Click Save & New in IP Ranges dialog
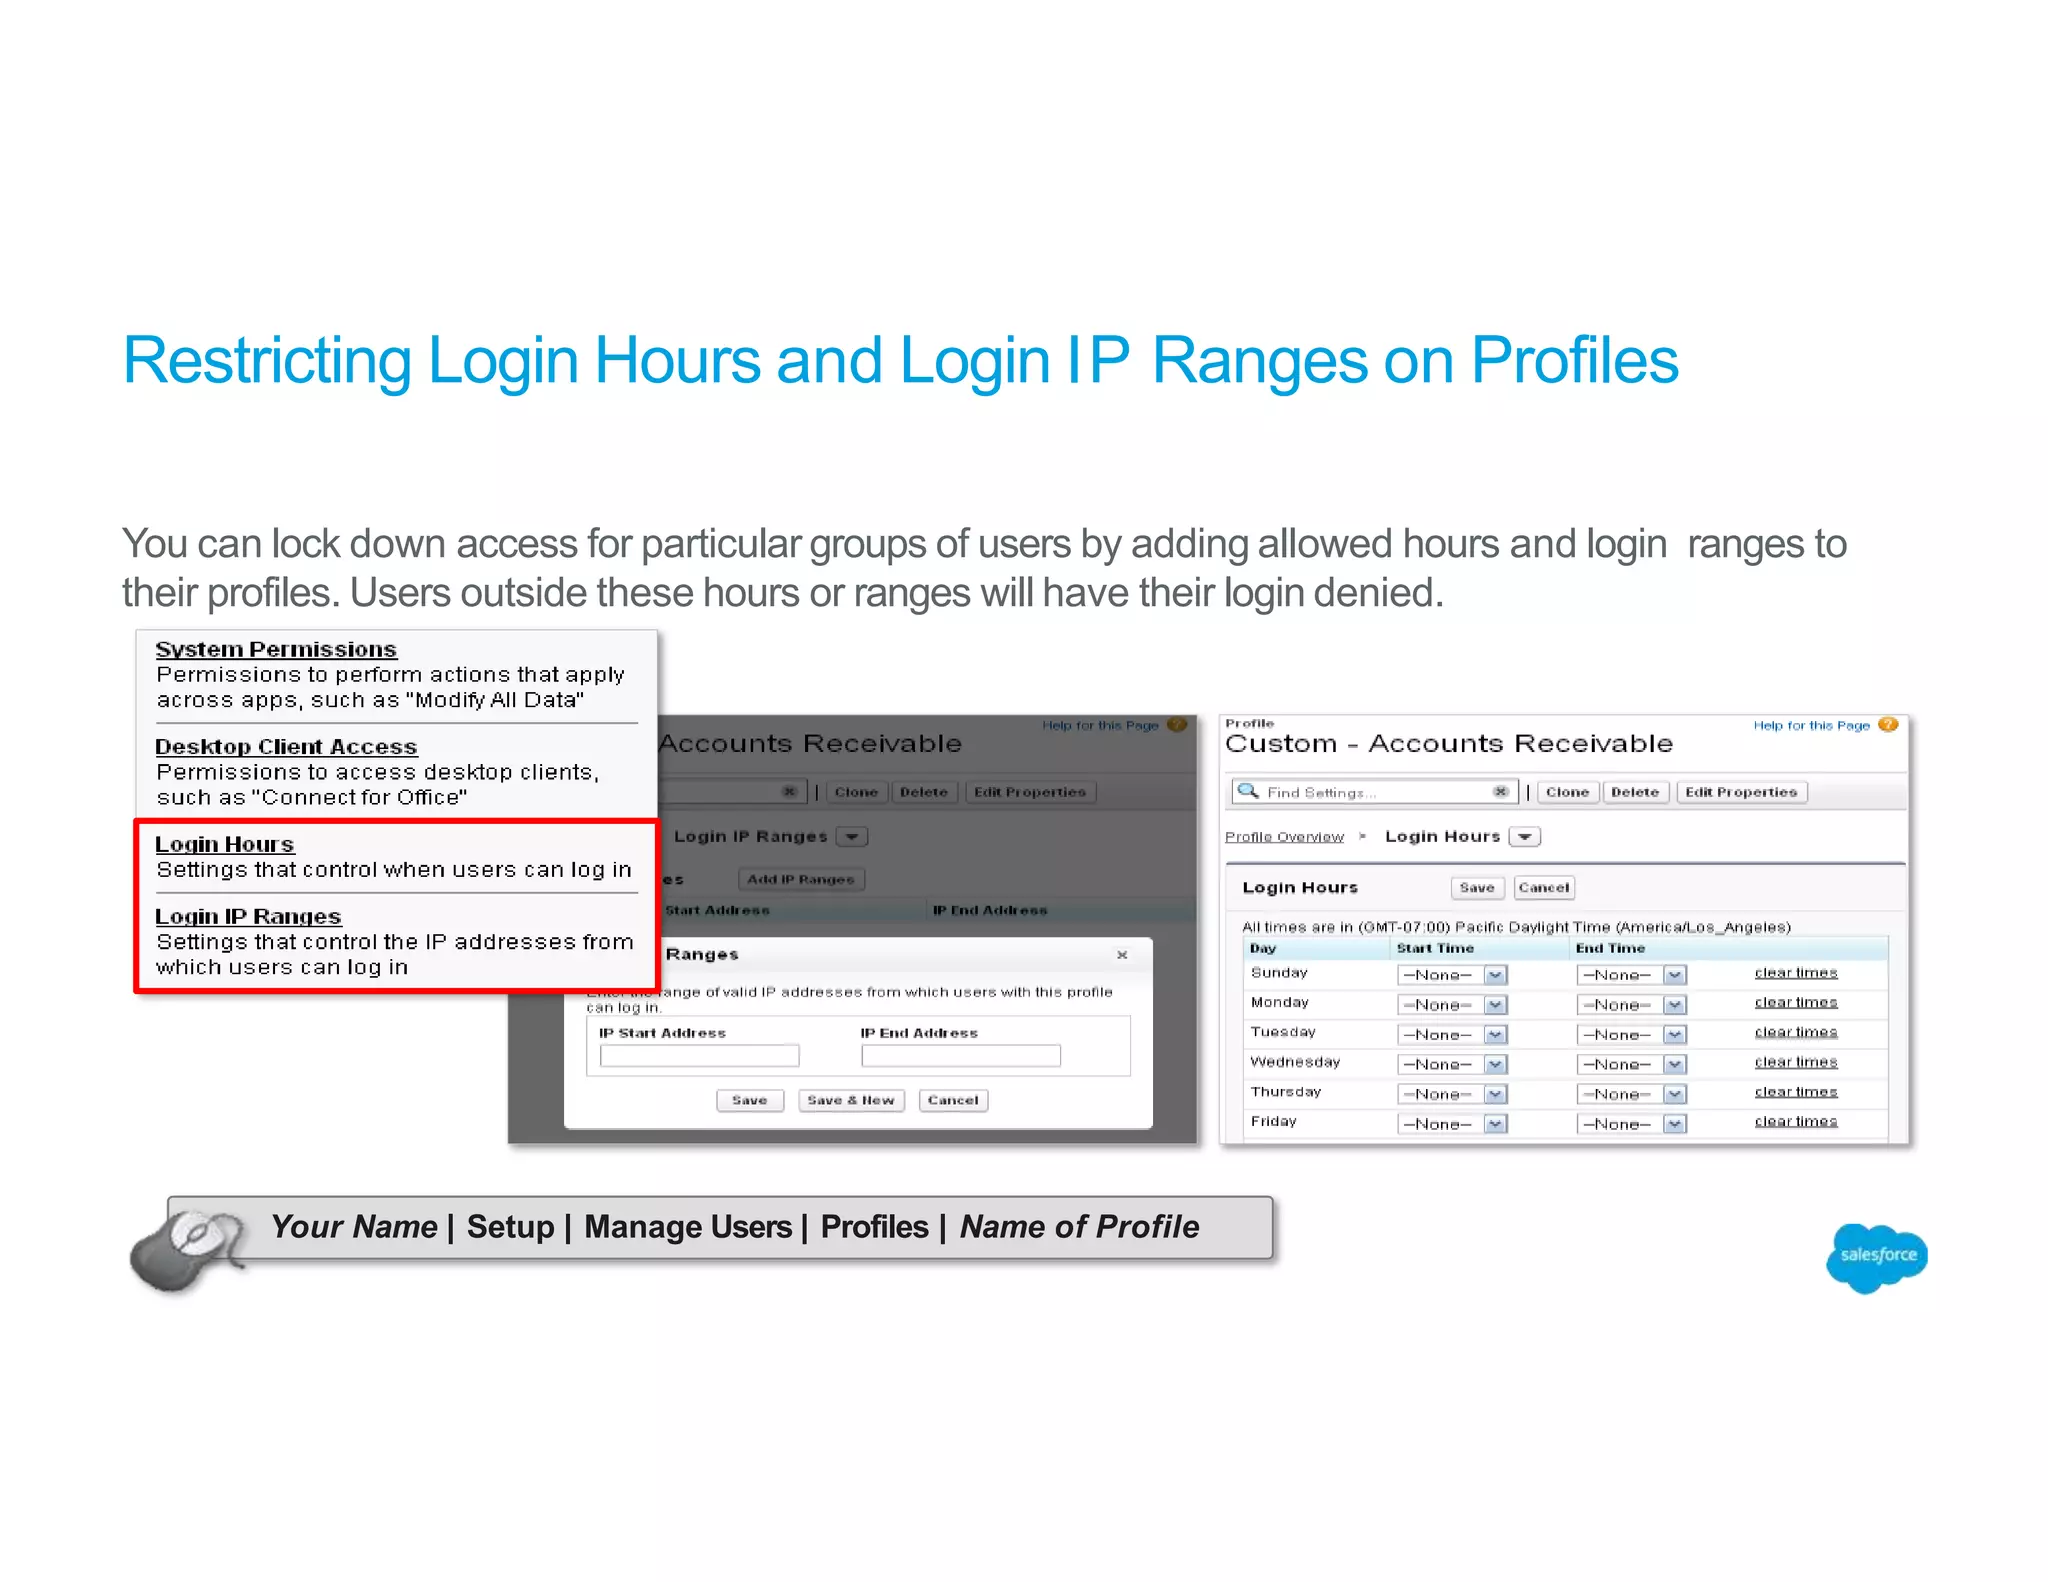 tap(851, 1101)
